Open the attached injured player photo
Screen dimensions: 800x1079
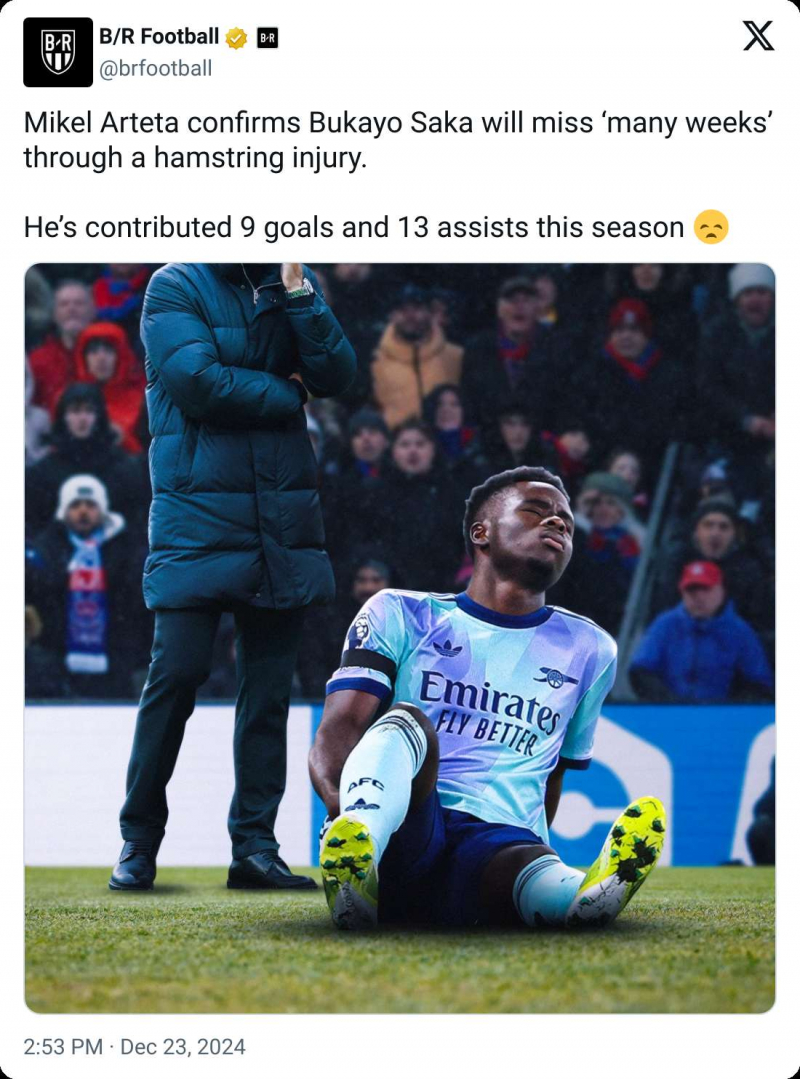coord(400,638)
